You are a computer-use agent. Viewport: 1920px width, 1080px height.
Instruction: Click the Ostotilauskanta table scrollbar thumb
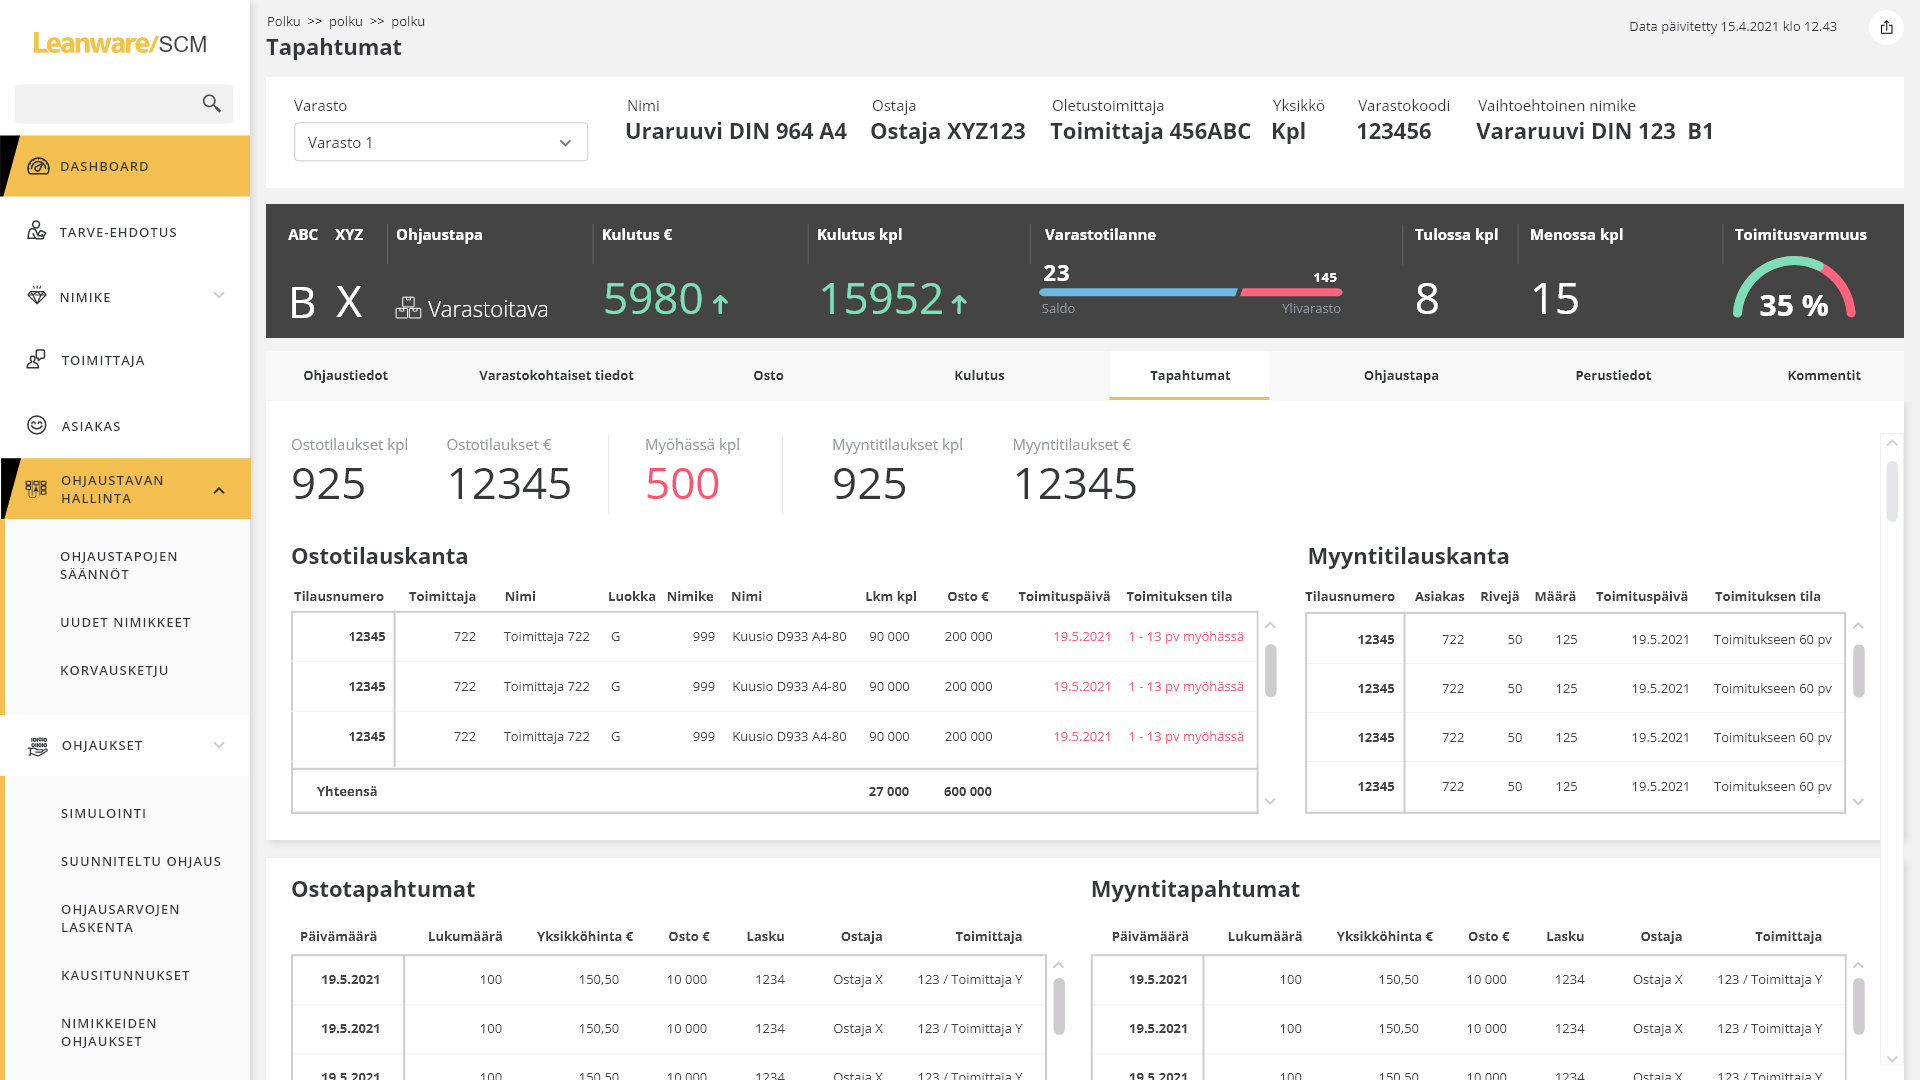click(1270, 670)
